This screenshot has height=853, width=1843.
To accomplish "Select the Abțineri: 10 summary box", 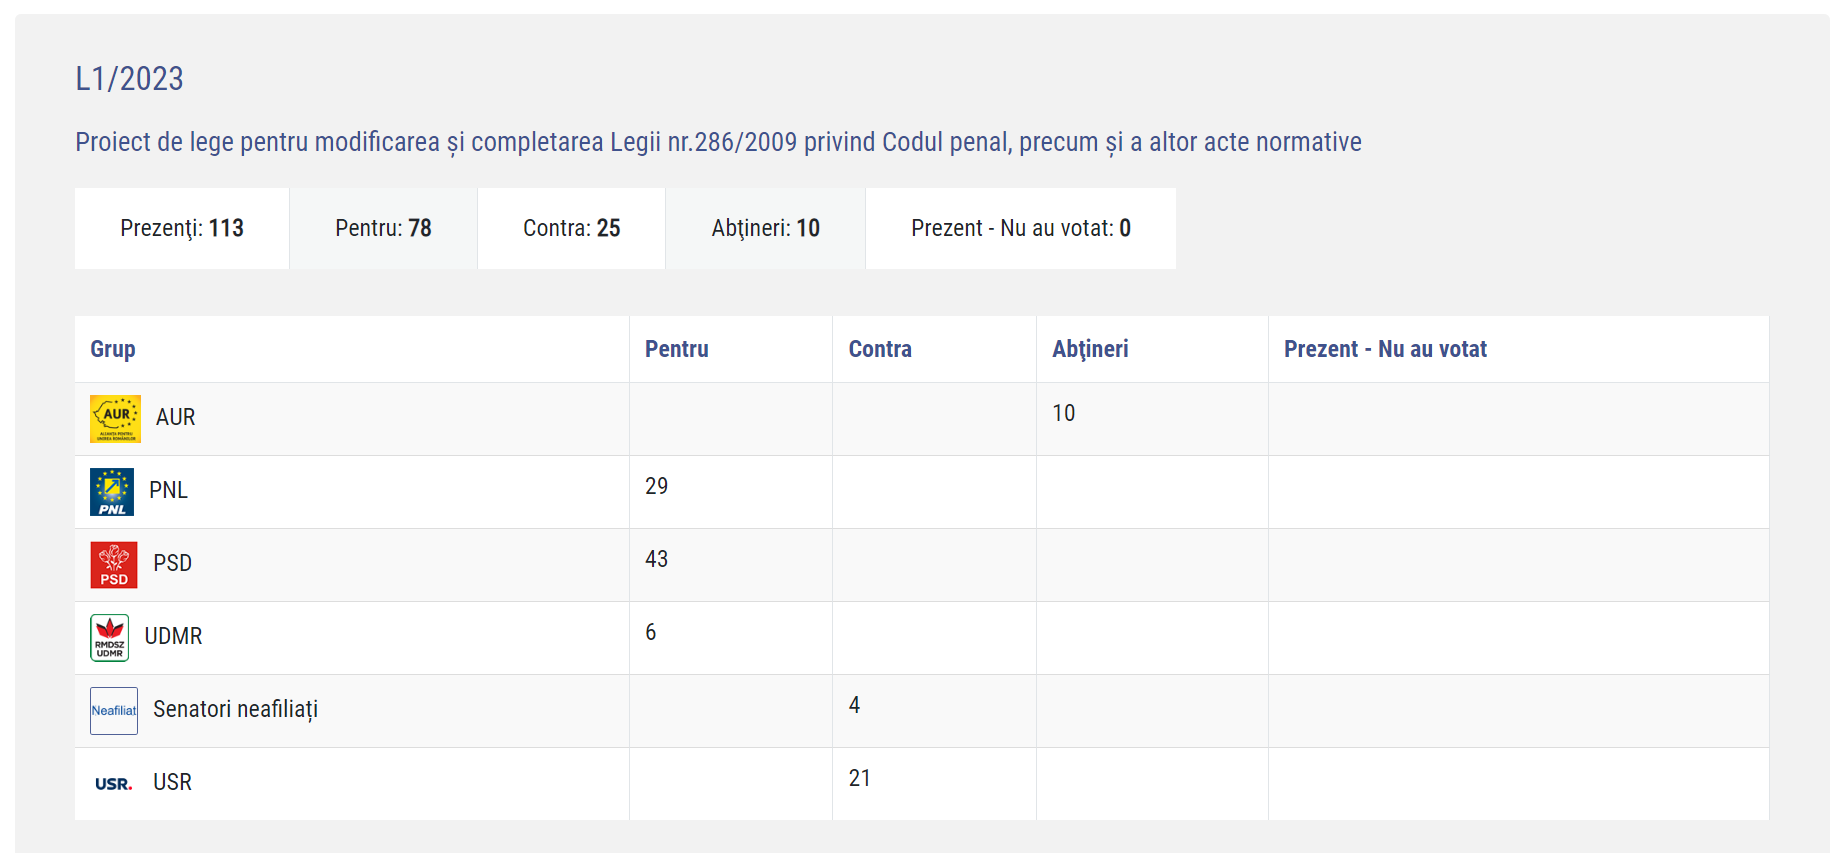I will [x=766, y=228].
